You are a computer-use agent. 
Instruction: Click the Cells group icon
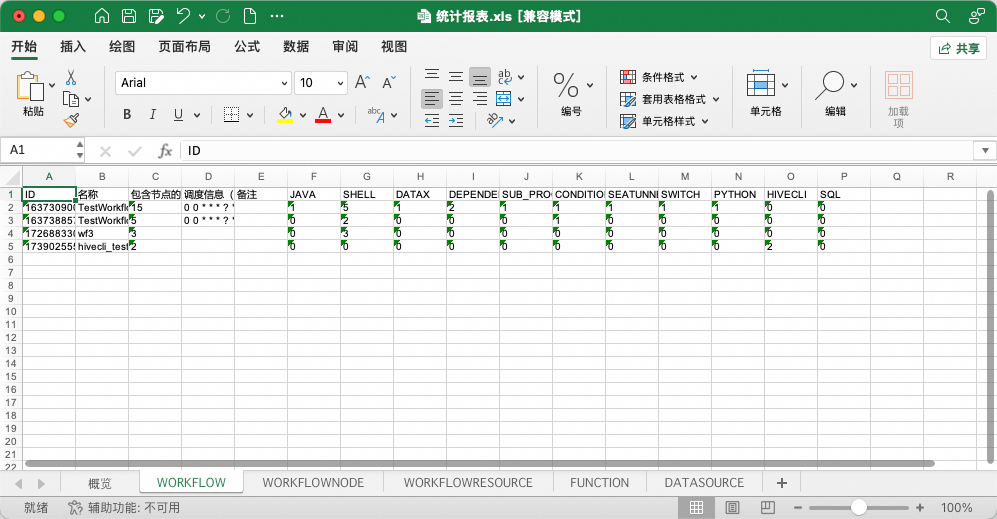(x=760, y=83)
